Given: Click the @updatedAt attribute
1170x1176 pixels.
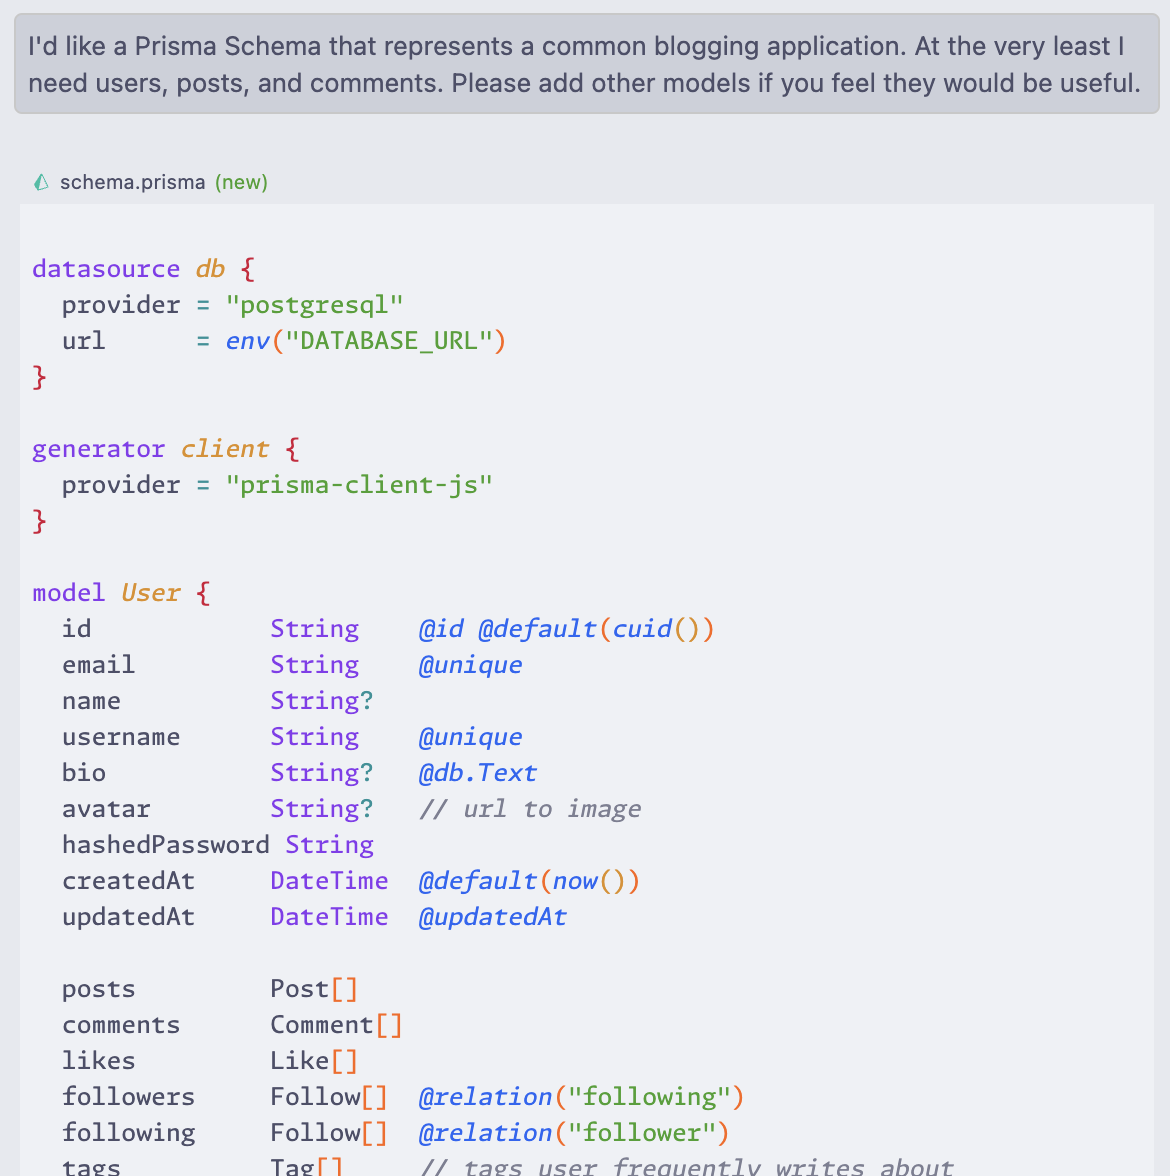Looking at the screenshot, I should click(x=492, y=917).
